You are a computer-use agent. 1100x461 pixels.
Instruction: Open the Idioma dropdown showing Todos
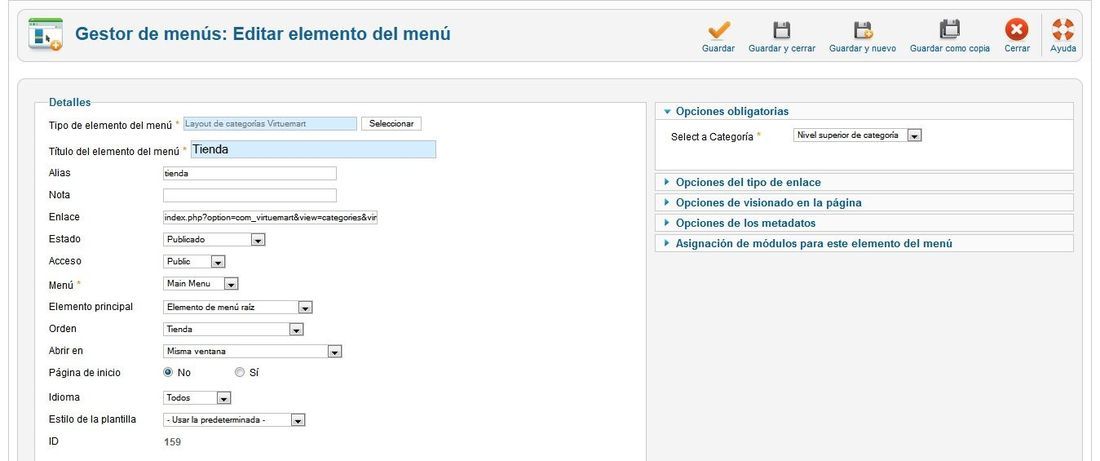coord(196,398)
